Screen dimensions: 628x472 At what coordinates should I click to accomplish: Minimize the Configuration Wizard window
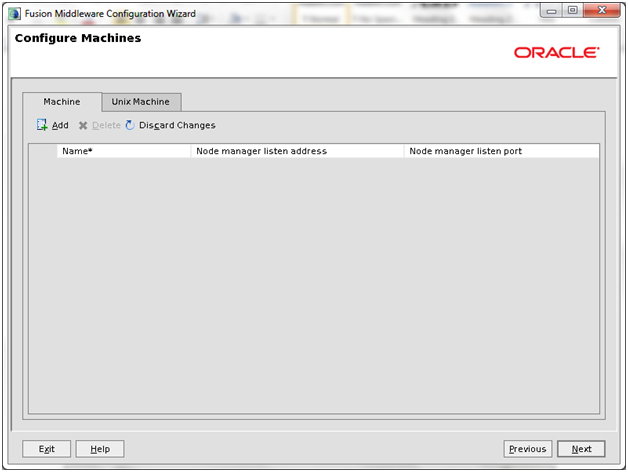pyautogui.click(x=552, y=11)
